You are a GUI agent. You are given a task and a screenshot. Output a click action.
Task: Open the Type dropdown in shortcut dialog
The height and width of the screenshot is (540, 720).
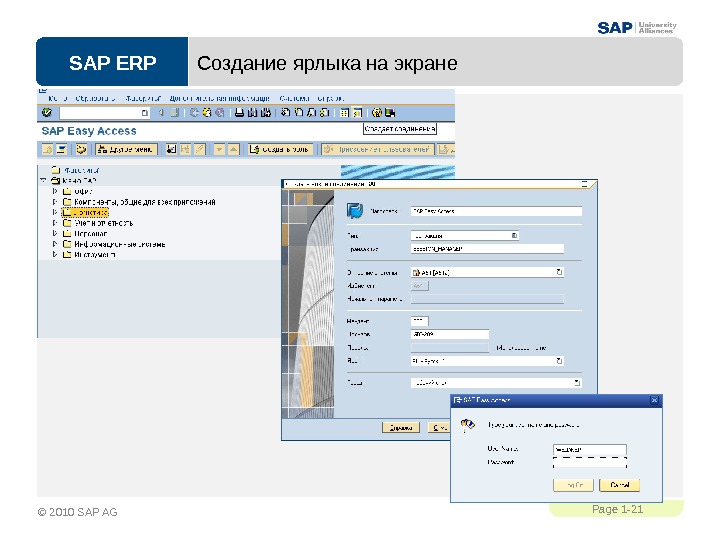tap(514, 236)
